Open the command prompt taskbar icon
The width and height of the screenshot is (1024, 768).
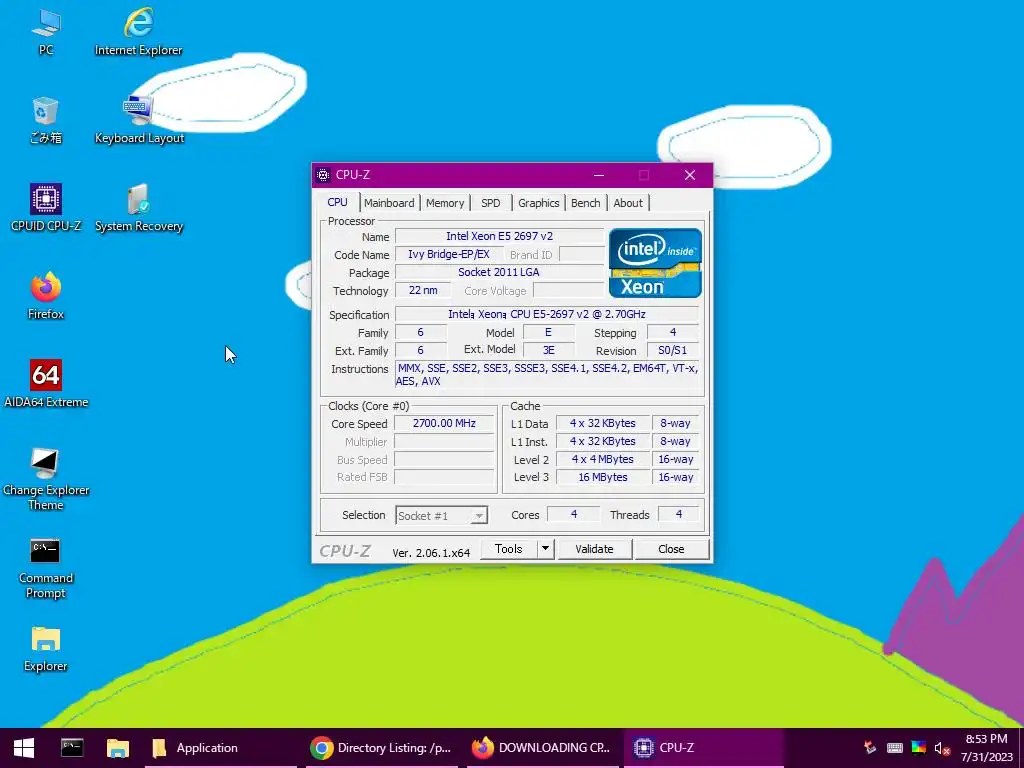(x=72, y=748)
